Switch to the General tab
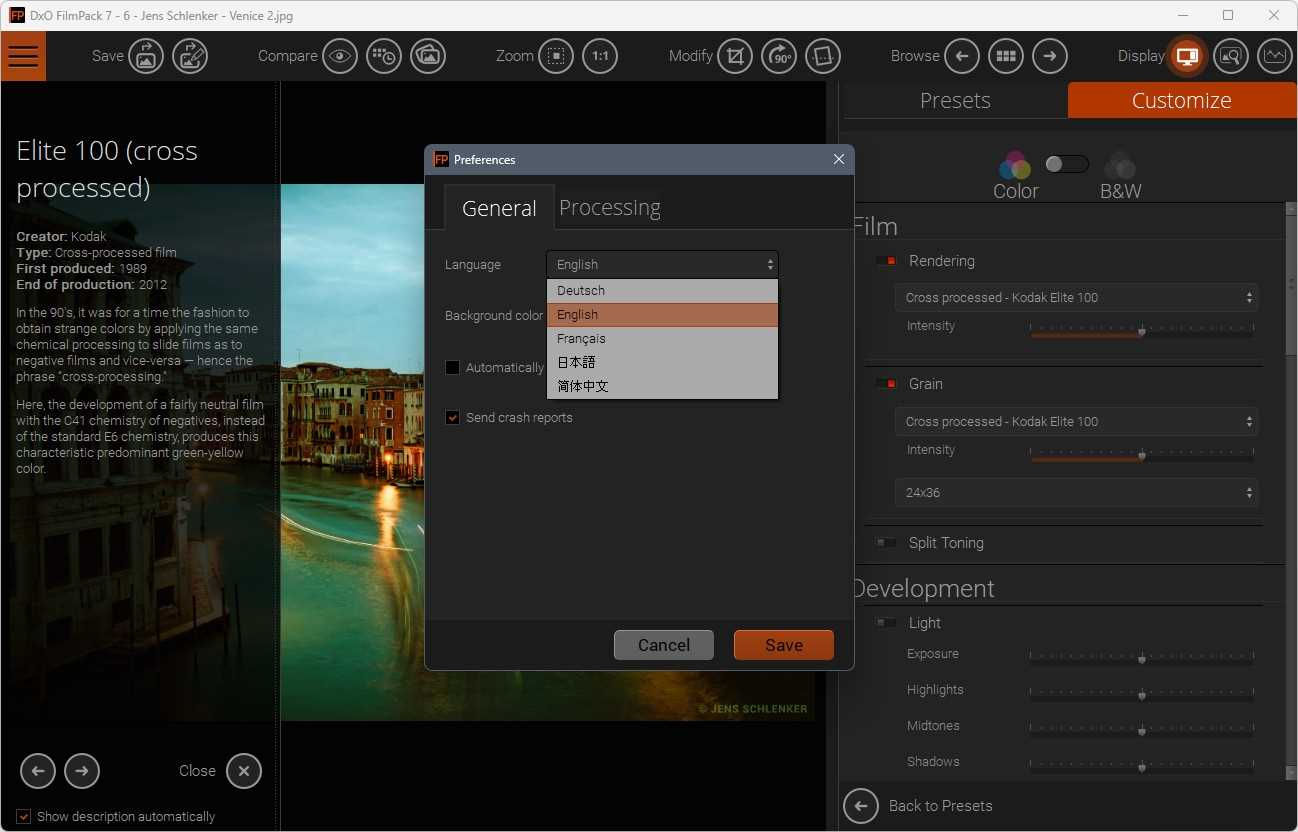 point(499,208)
